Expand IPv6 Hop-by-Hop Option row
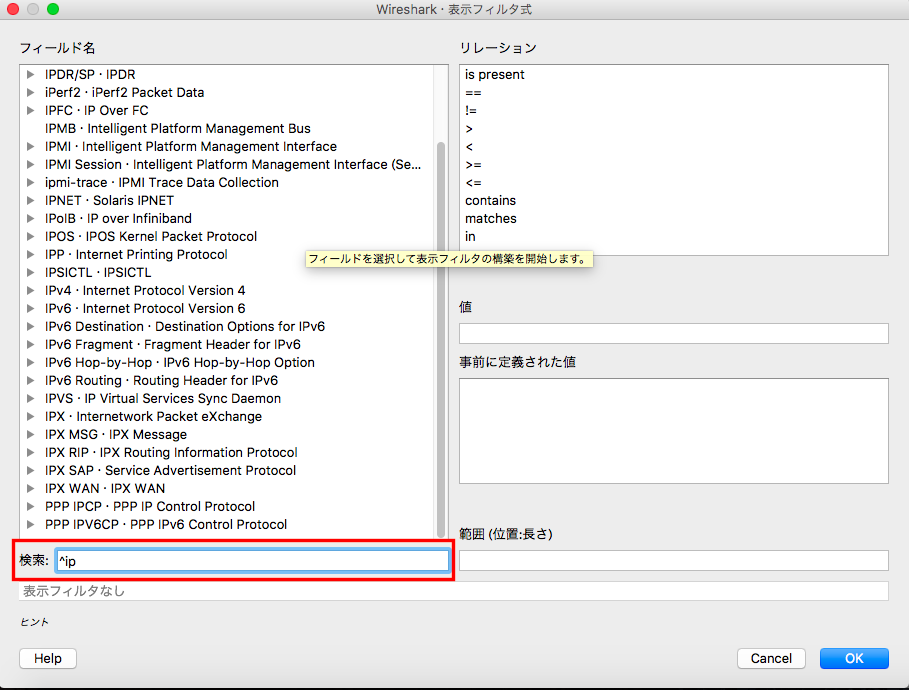This screenshot has height=690, width=909. point(31,362)
